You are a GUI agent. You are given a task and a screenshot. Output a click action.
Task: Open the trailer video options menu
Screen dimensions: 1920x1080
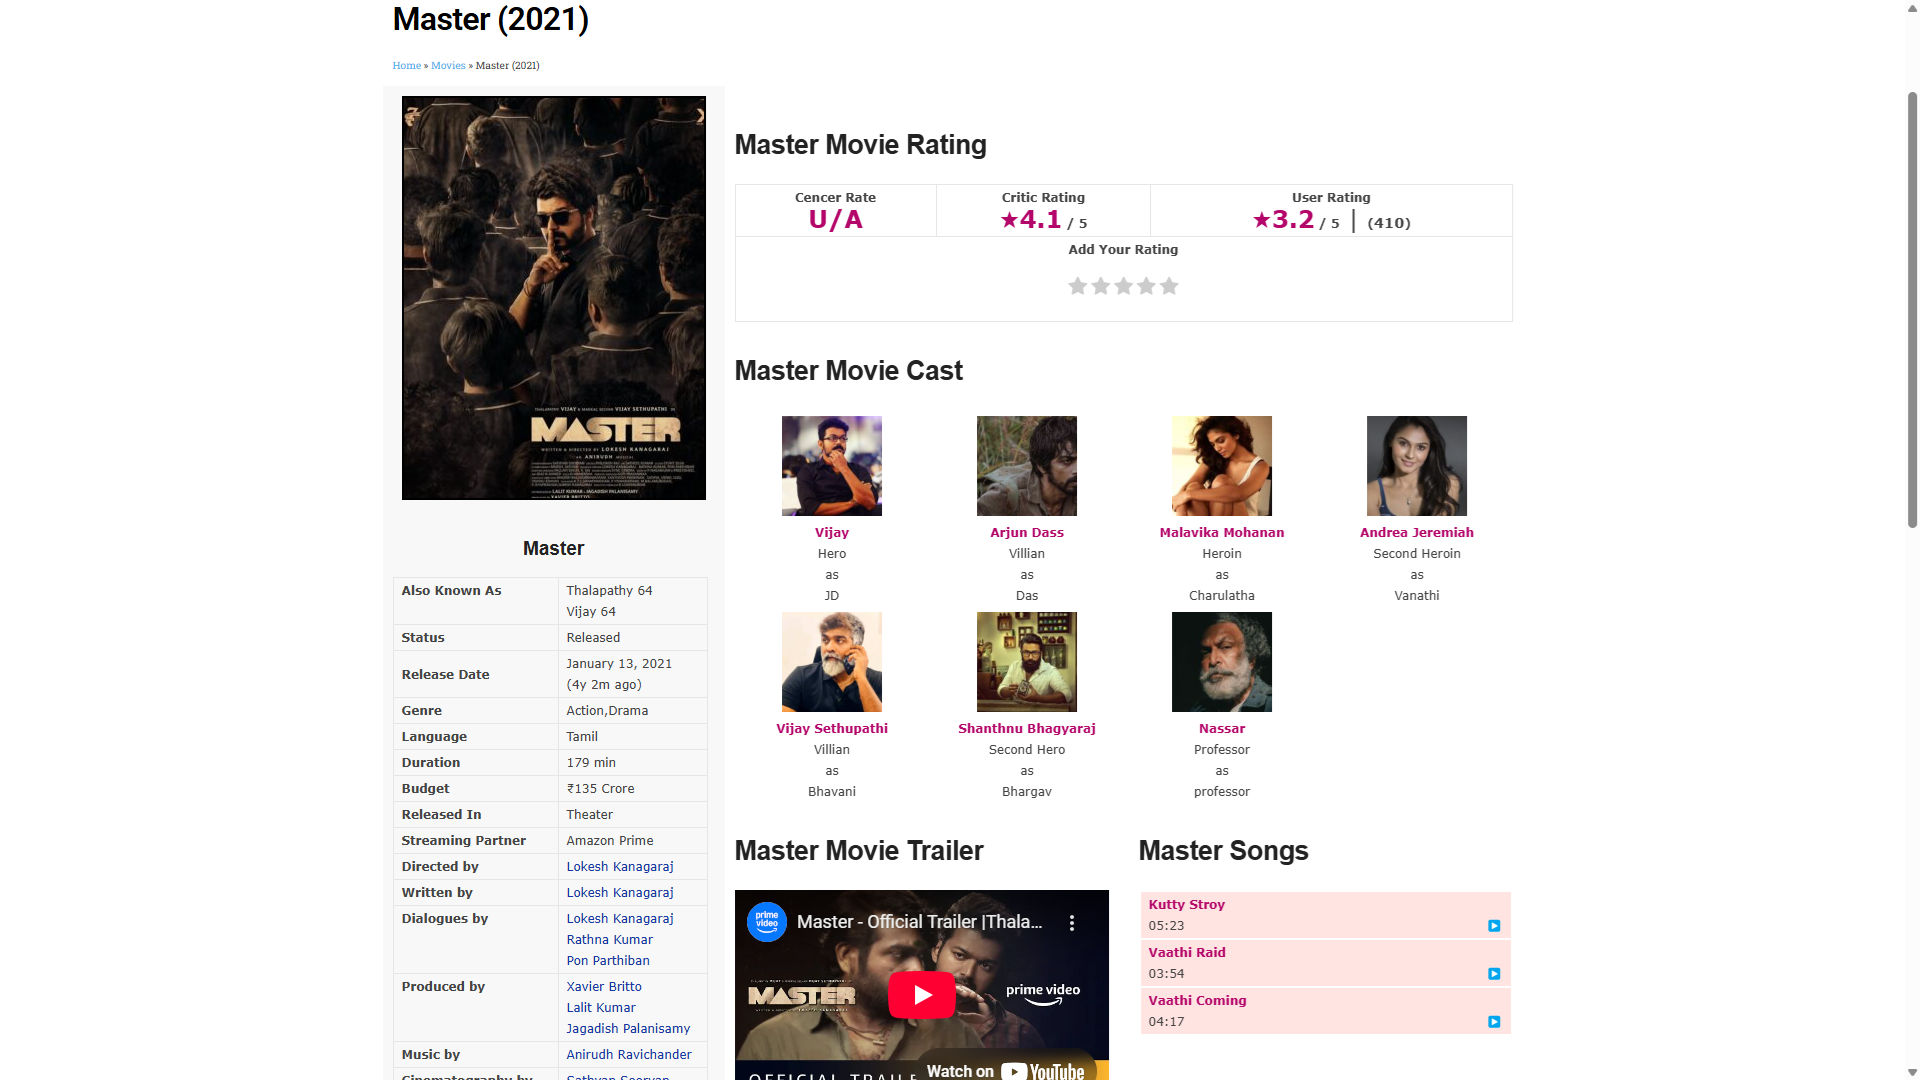pos(1072,923)
